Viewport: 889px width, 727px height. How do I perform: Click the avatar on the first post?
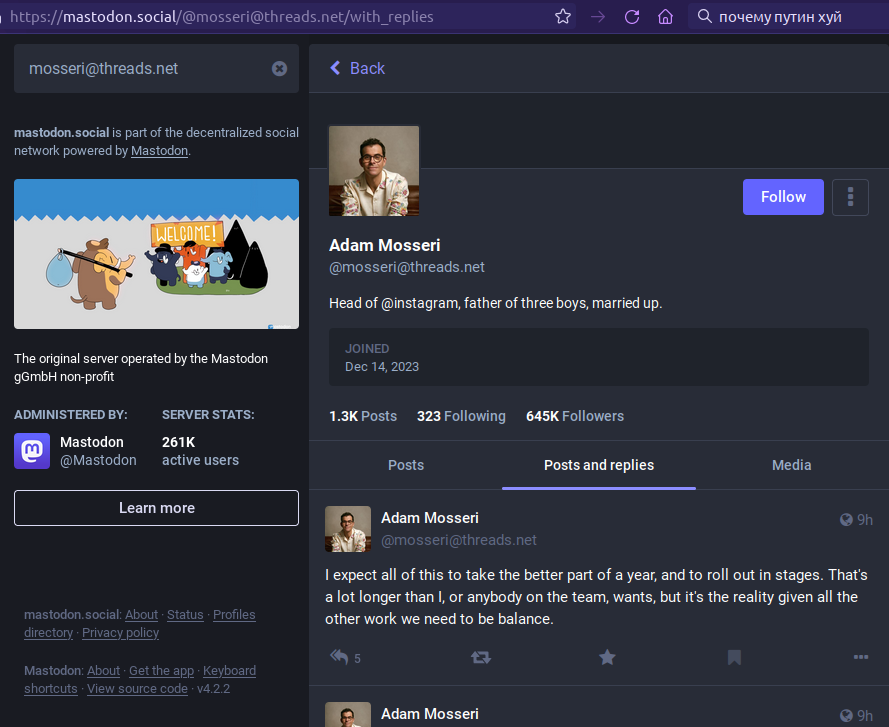tap(348, 529)
